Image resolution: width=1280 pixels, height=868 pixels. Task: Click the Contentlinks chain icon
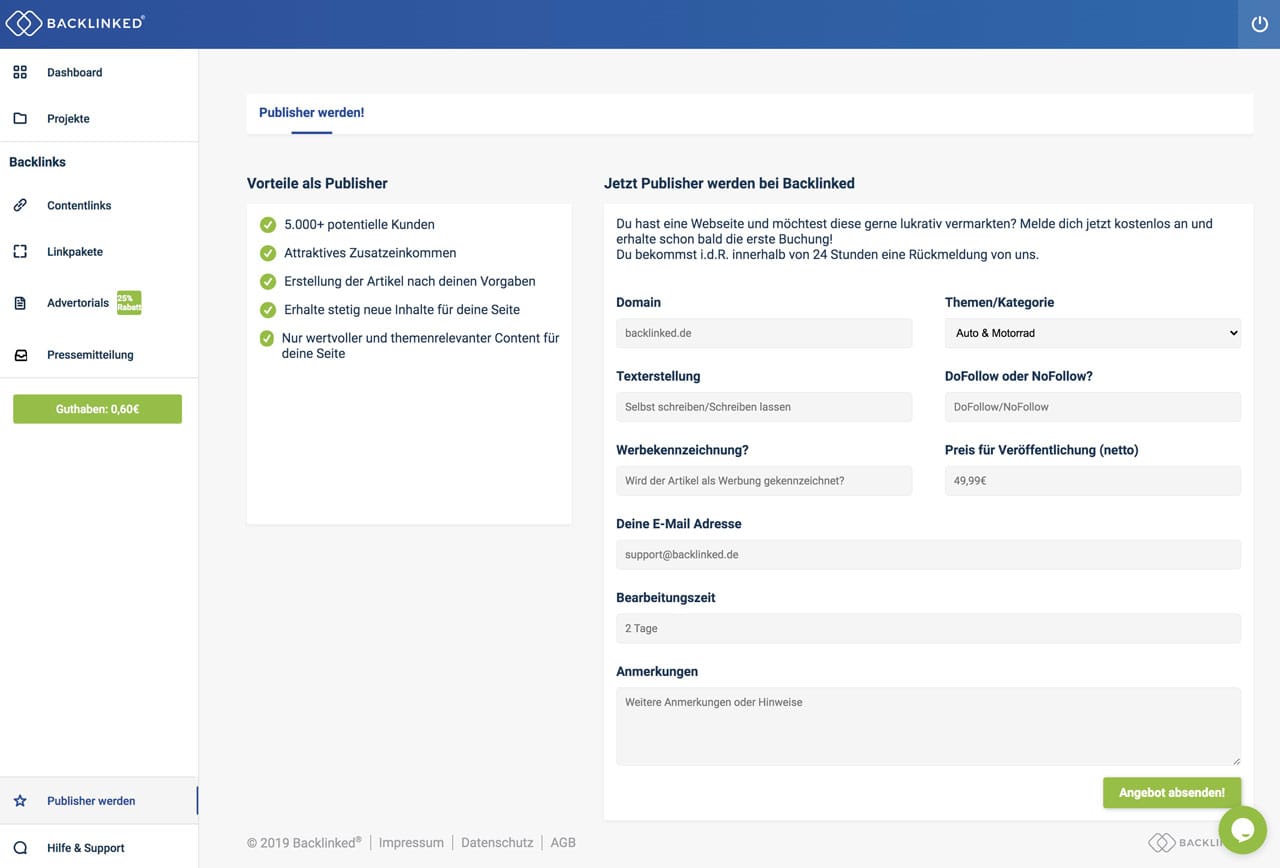tap(20, 205)
